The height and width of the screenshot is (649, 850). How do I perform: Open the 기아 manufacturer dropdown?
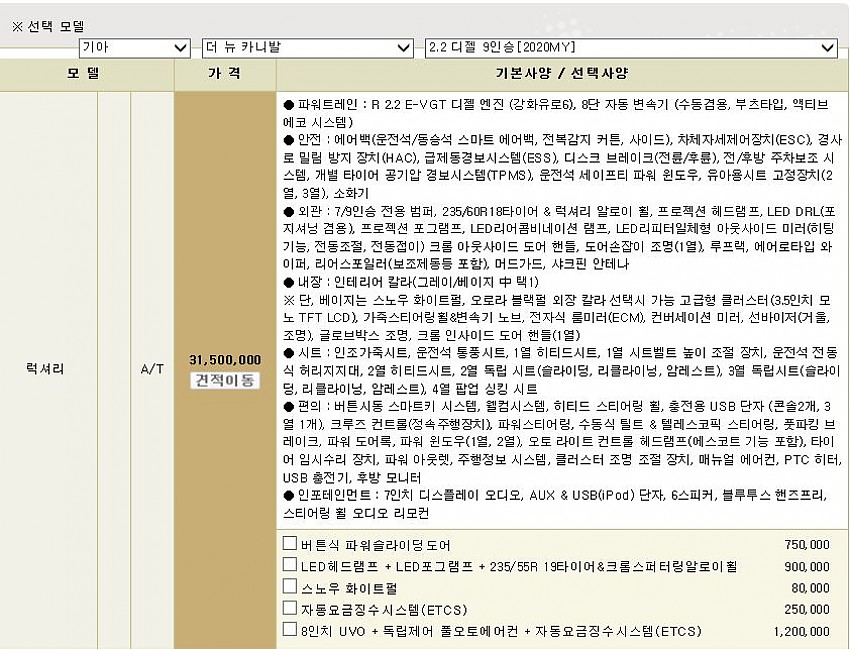134,47
